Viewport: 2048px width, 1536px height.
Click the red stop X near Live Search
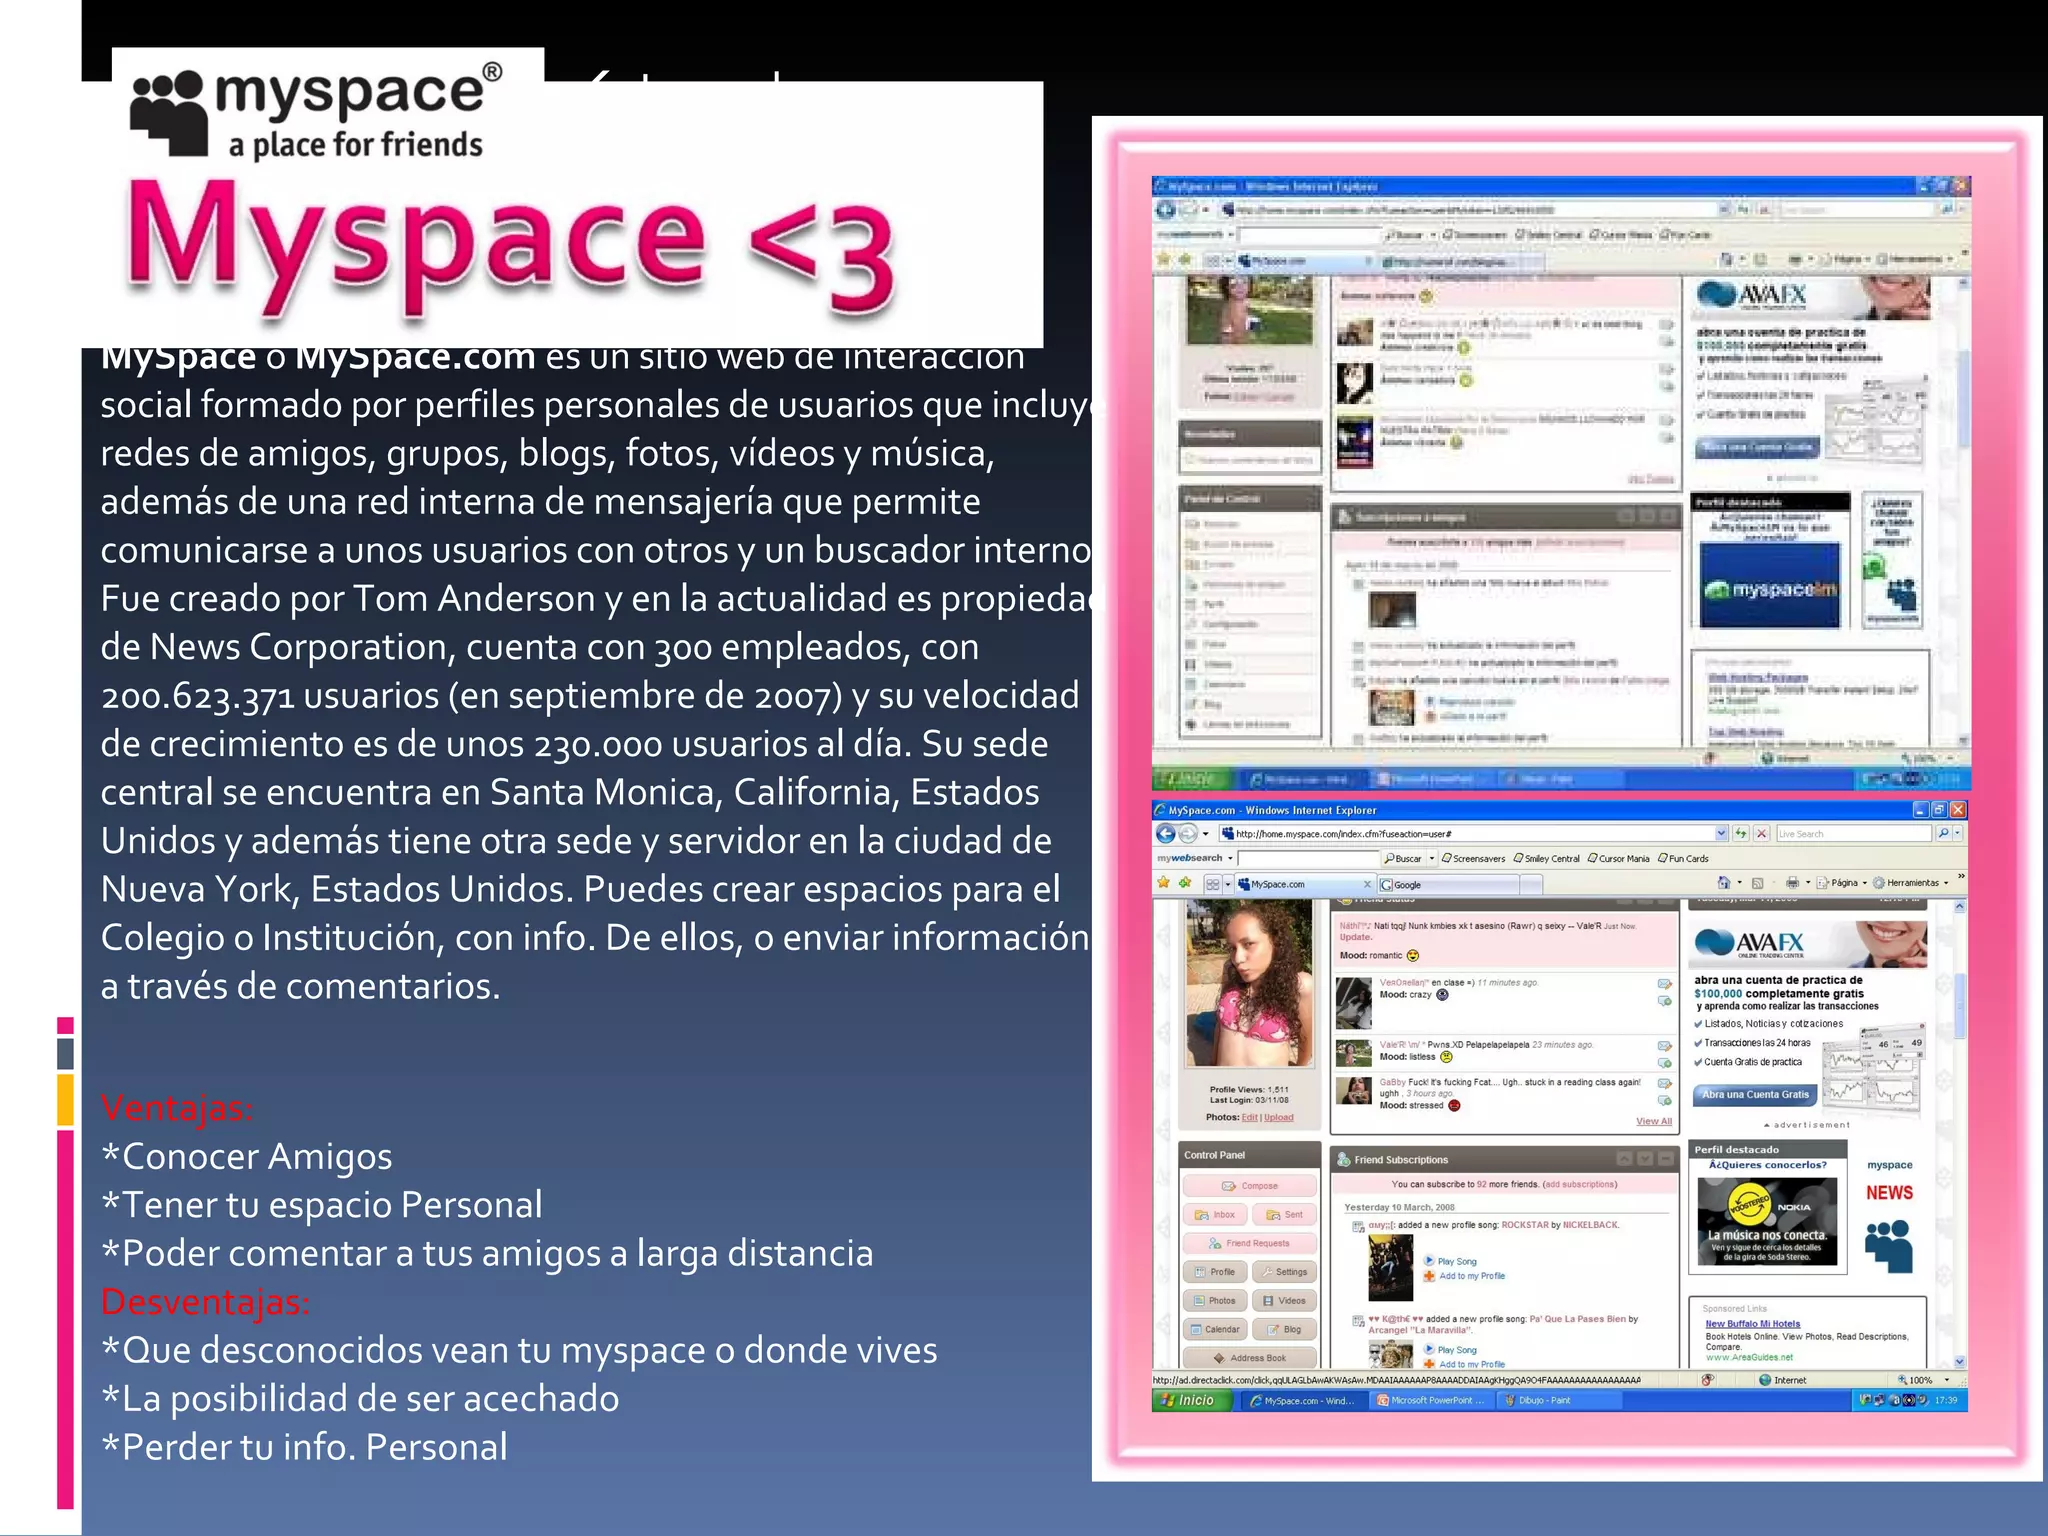tap(1761, 833)
